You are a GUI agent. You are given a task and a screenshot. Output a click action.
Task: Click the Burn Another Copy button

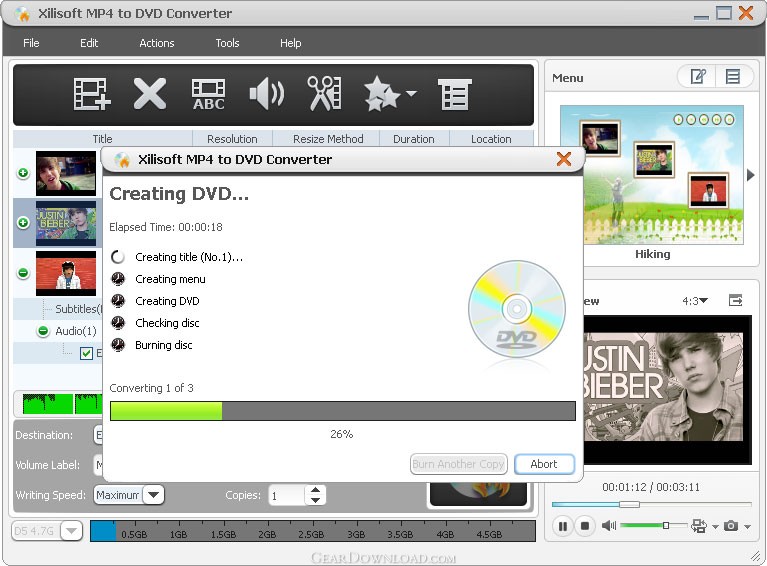[x=458, y=464]
